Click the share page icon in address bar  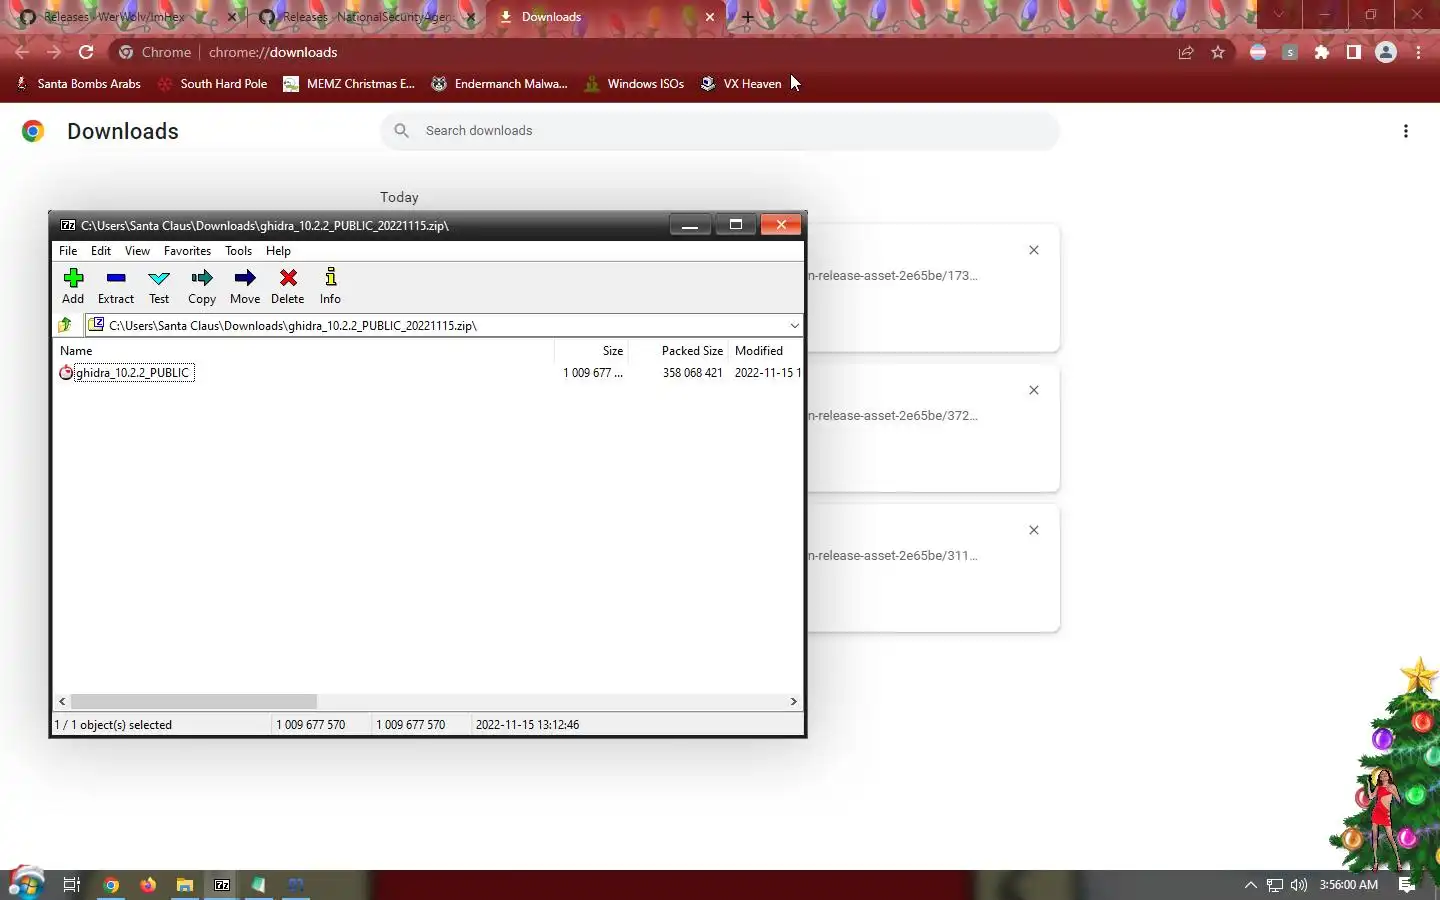tap(1186, 52)
